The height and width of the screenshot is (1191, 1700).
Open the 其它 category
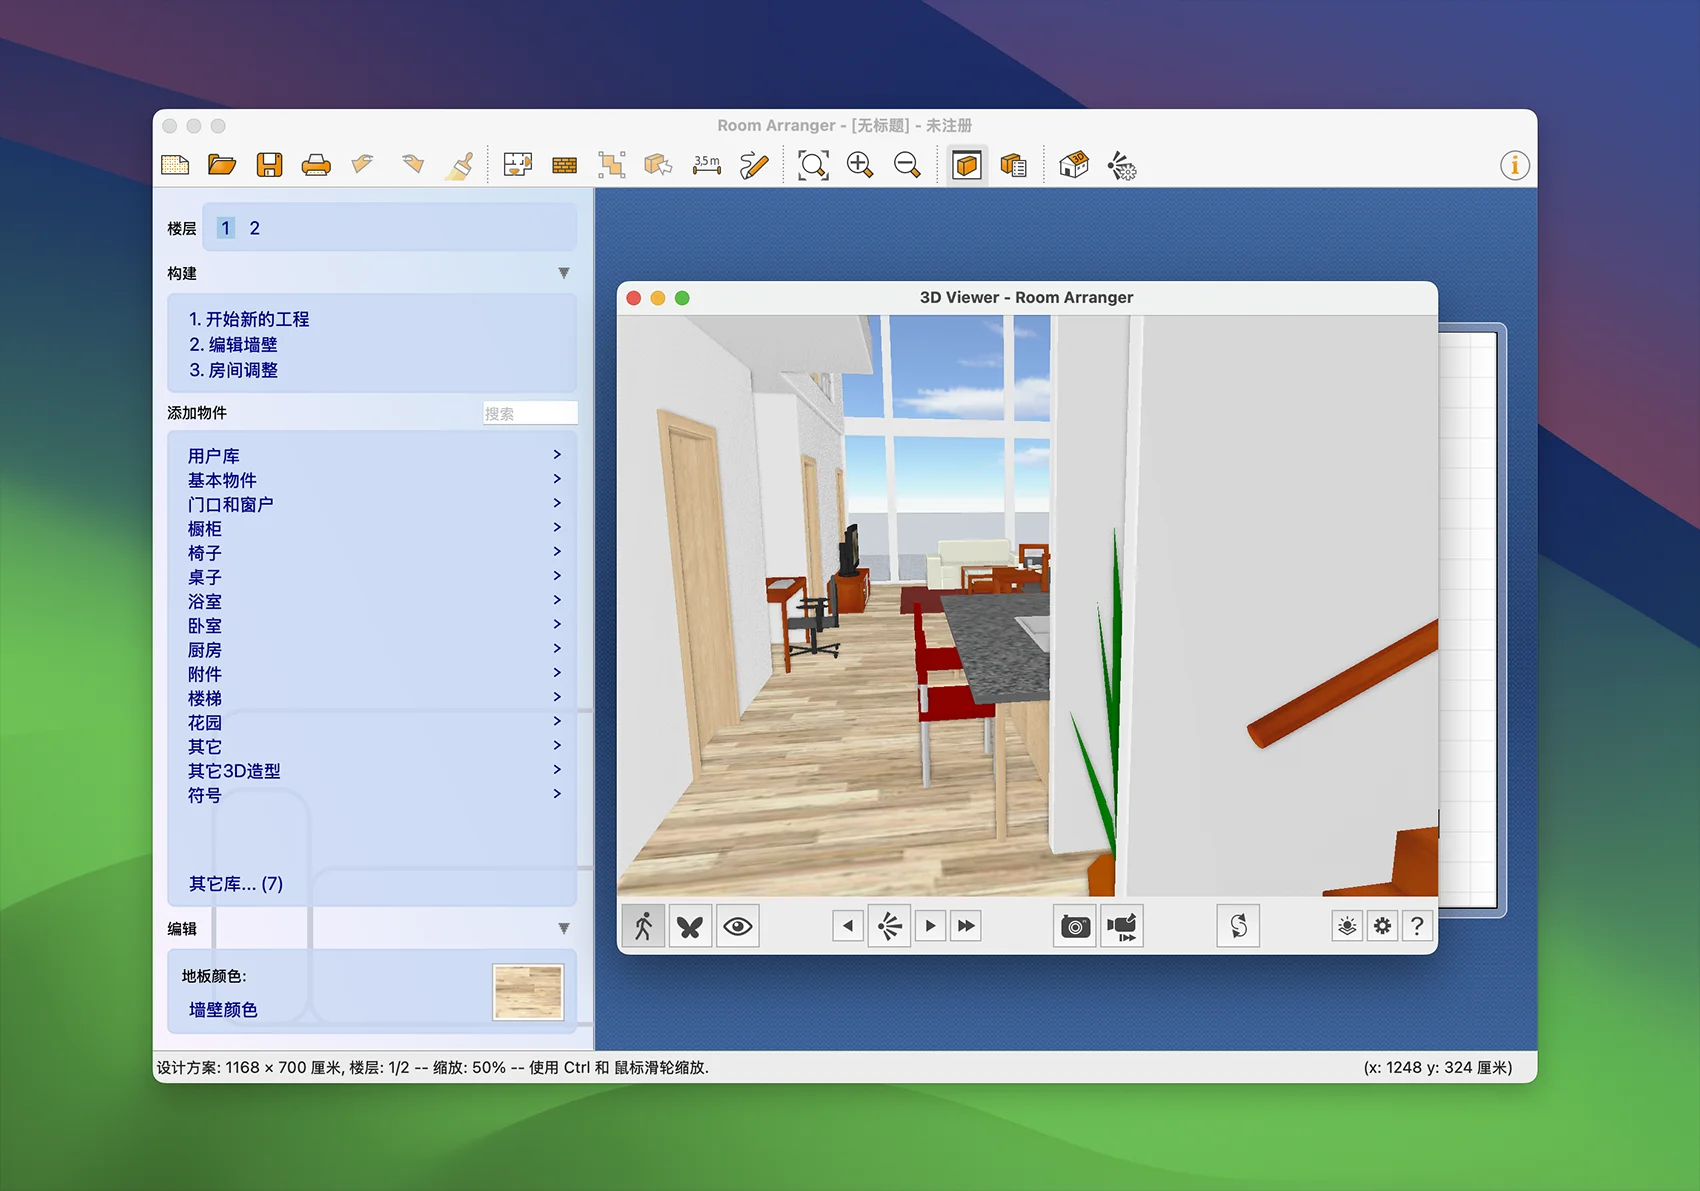coord(374,746)
